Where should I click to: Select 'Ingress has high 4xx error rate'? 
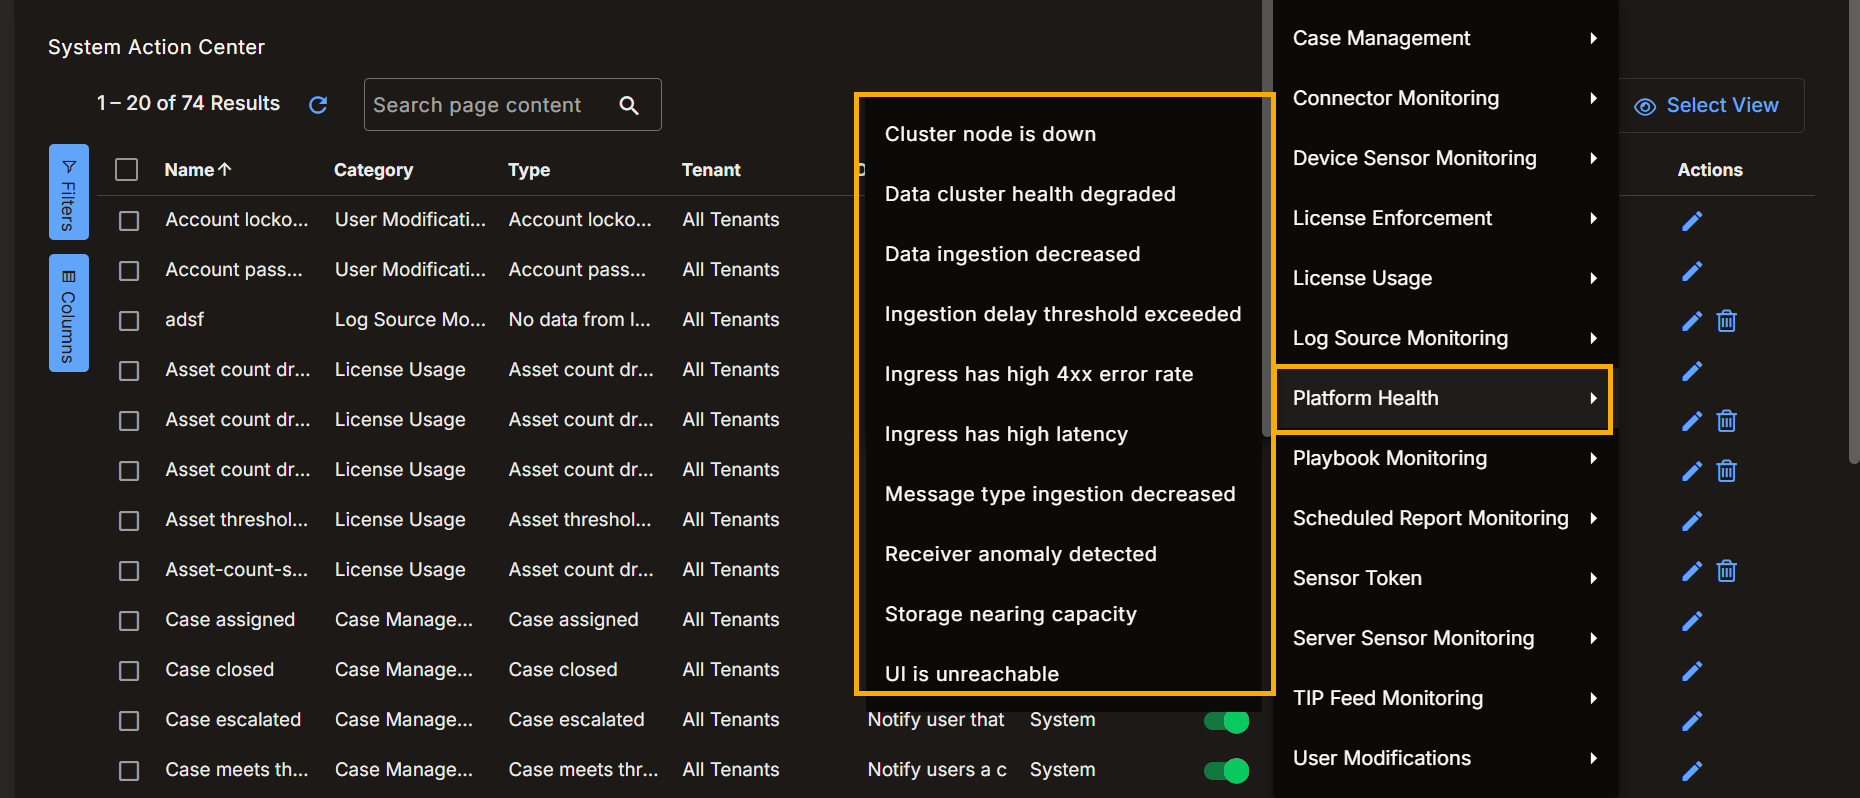tap(1062, 374)
